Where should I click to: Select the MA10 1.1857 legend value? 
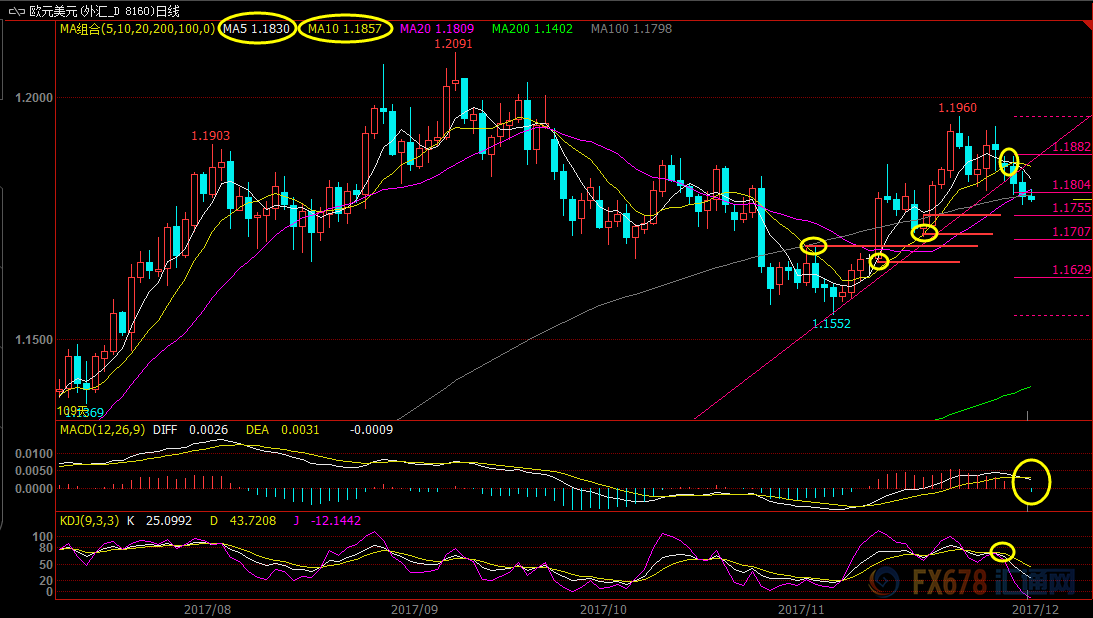tap(345, 29)
